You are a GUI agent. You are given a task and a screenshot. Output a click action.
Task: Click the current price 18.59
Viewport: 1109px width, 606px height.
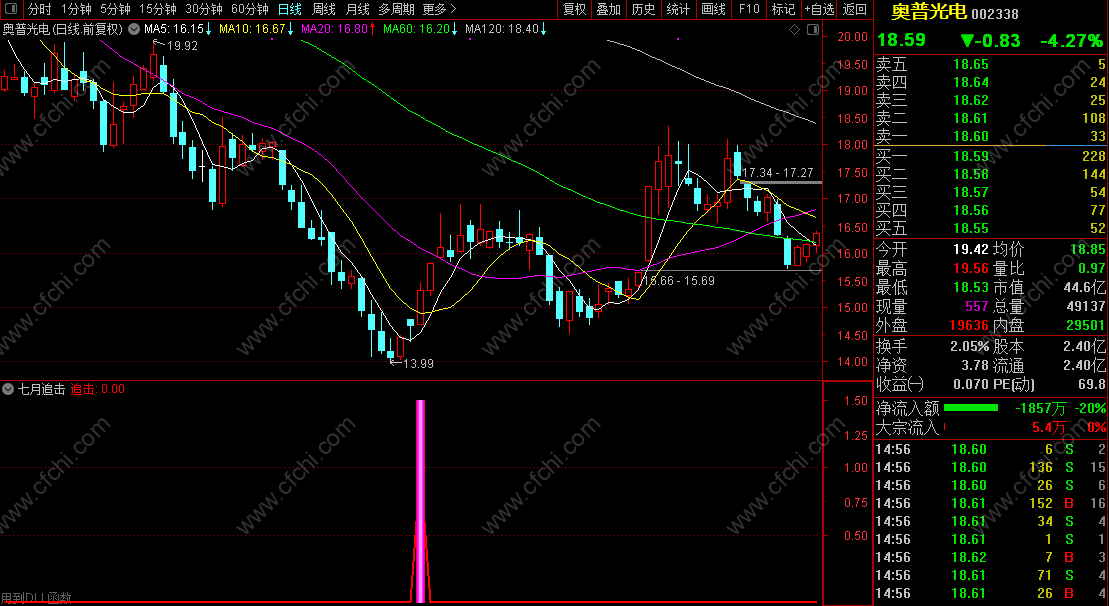(901, 40)
